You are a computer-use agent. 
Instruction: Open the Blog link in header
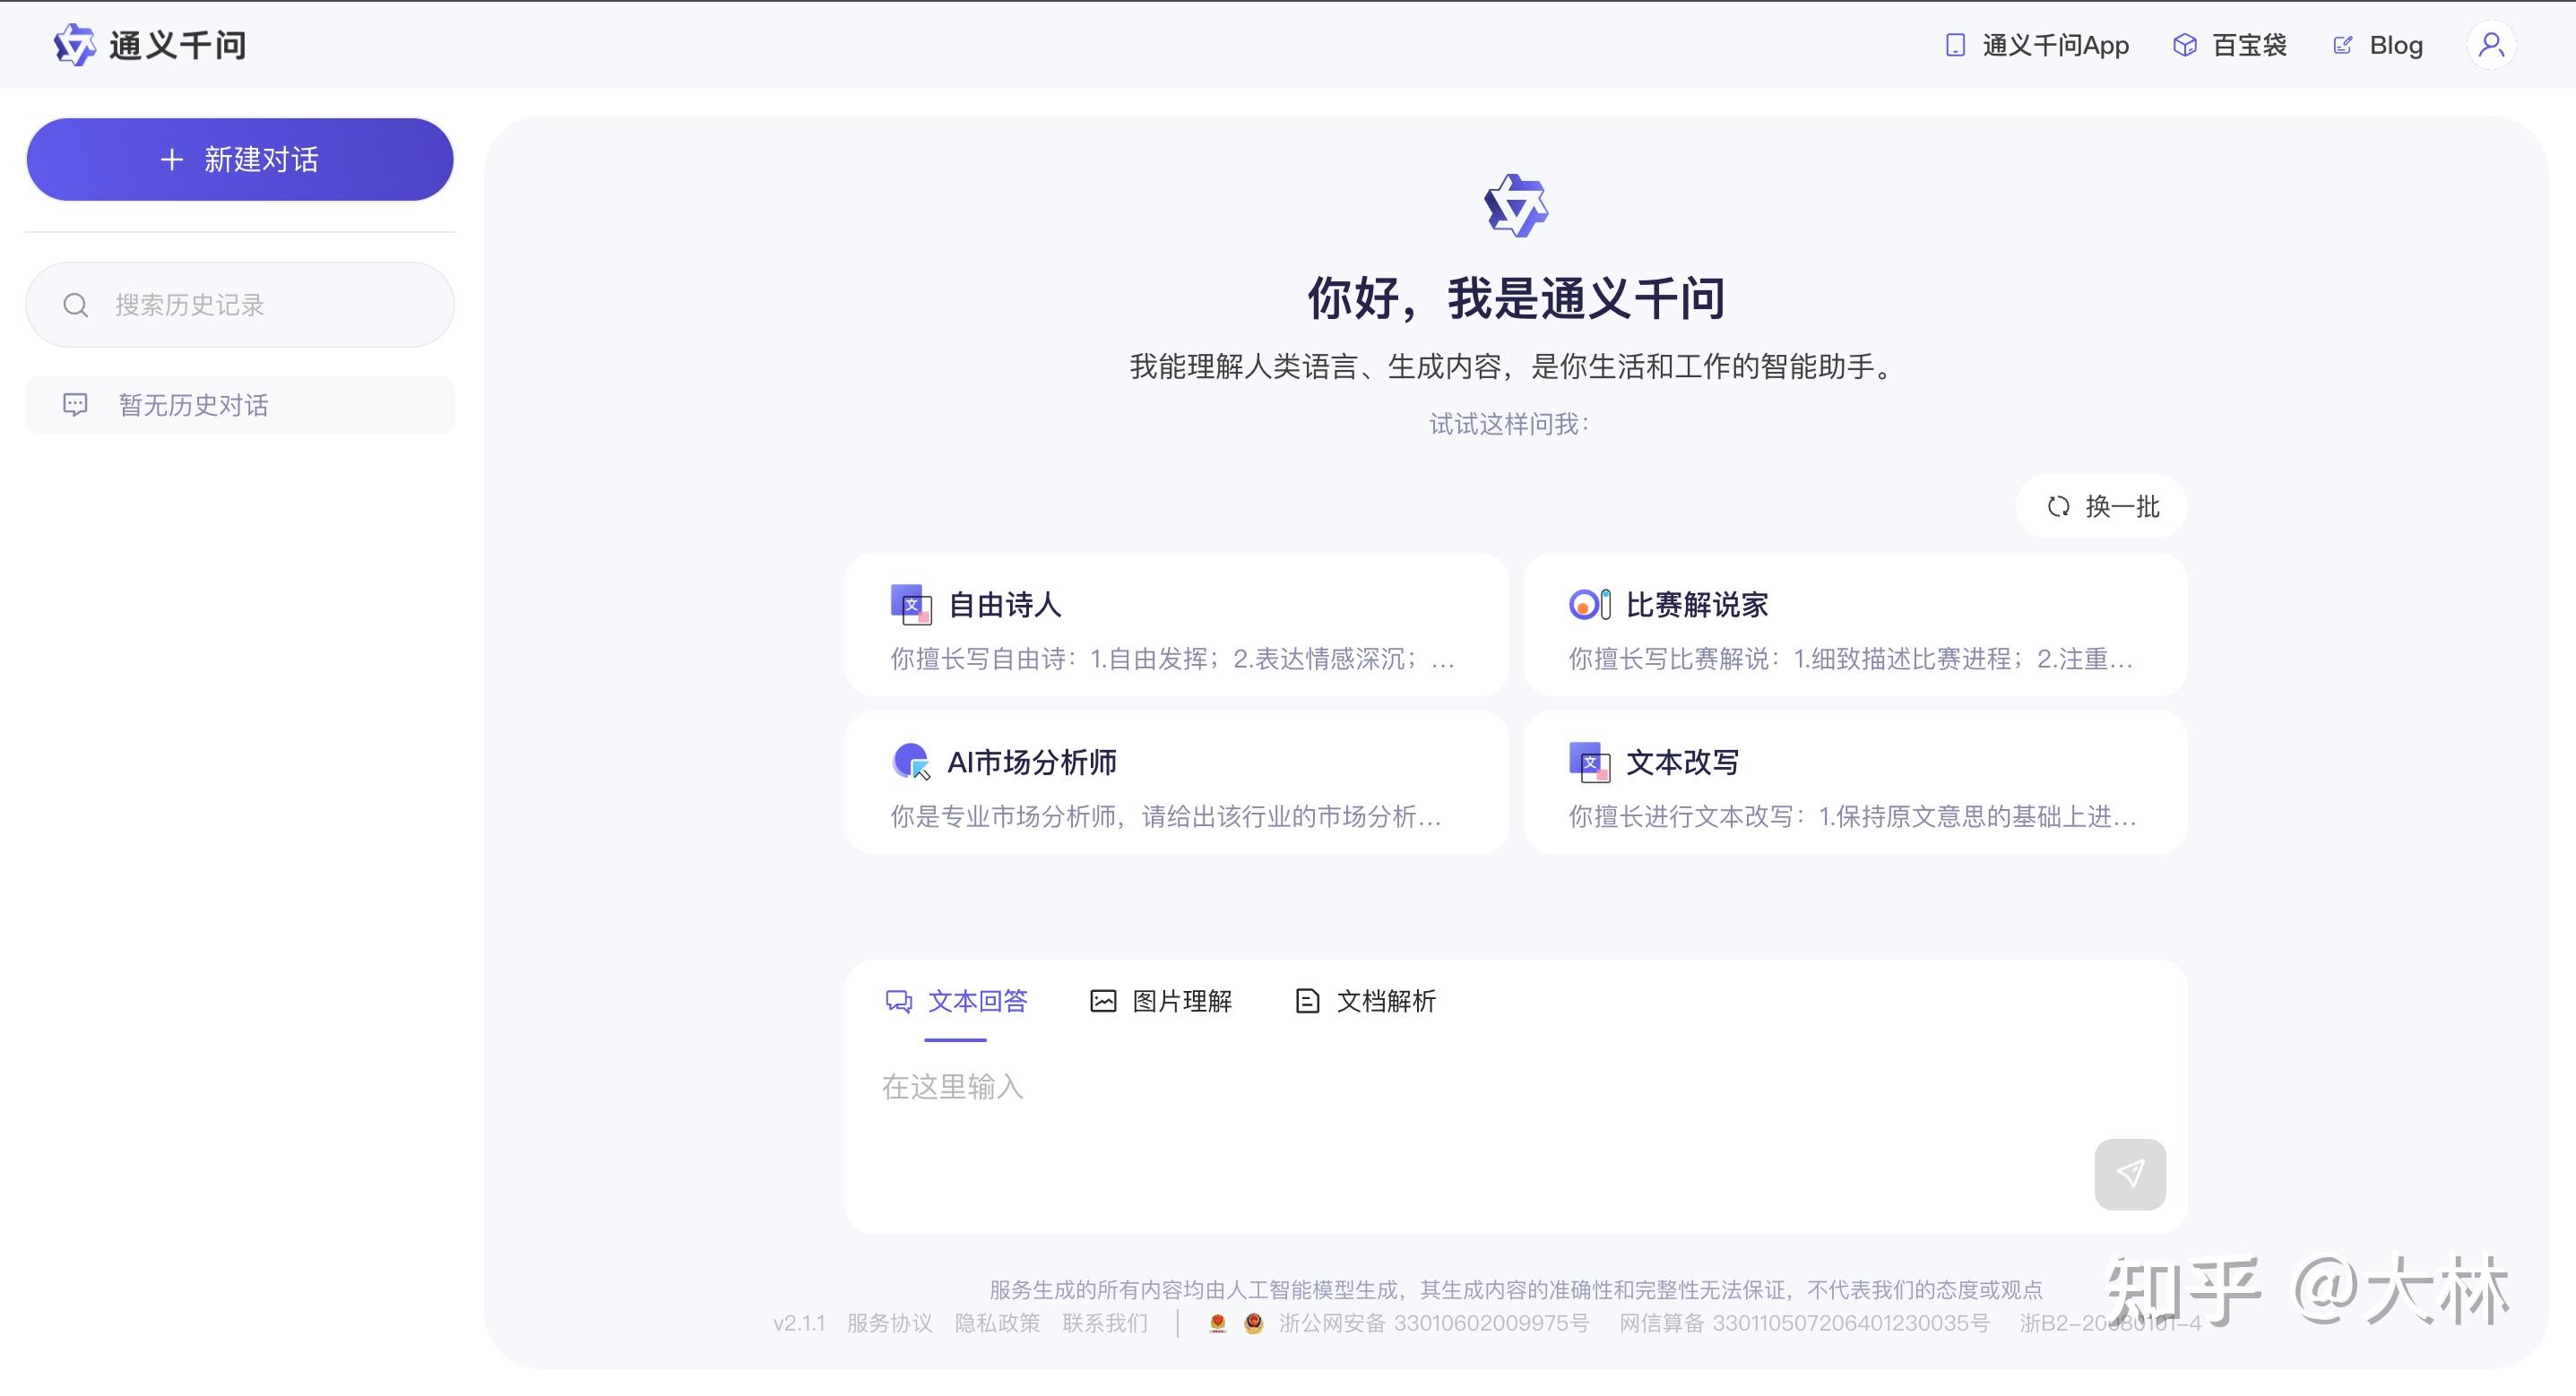coord(2378,45)
